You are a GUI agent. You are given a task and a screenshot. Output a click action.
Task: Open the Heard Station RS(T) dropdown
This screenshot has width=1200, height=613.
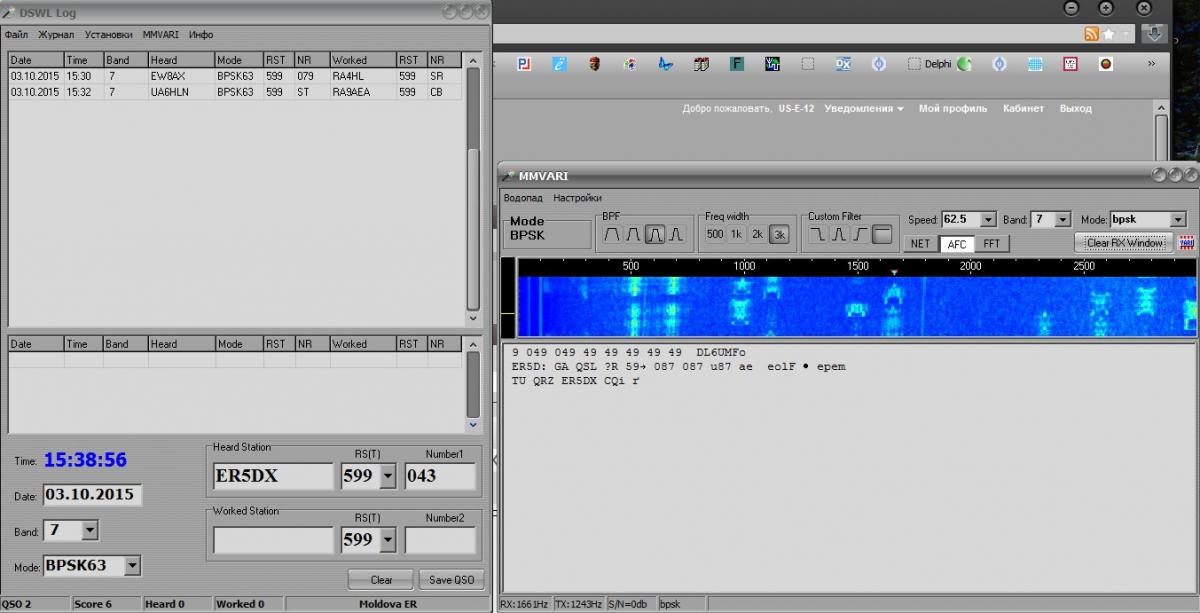(x=388, y=476)
